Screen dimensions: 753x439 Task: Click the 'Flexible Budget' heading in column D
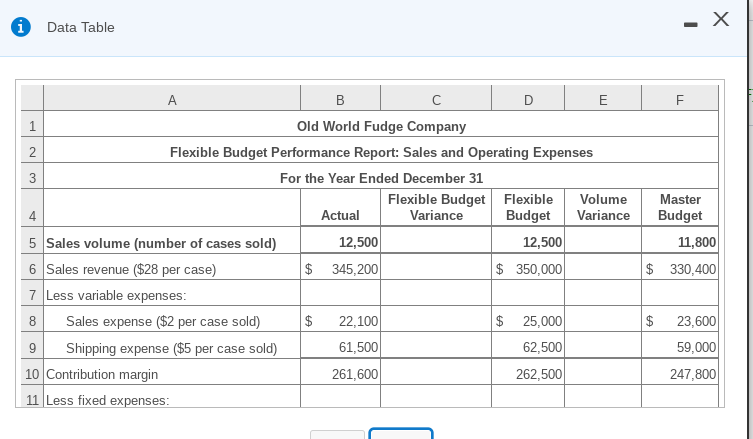click(528, 207)
